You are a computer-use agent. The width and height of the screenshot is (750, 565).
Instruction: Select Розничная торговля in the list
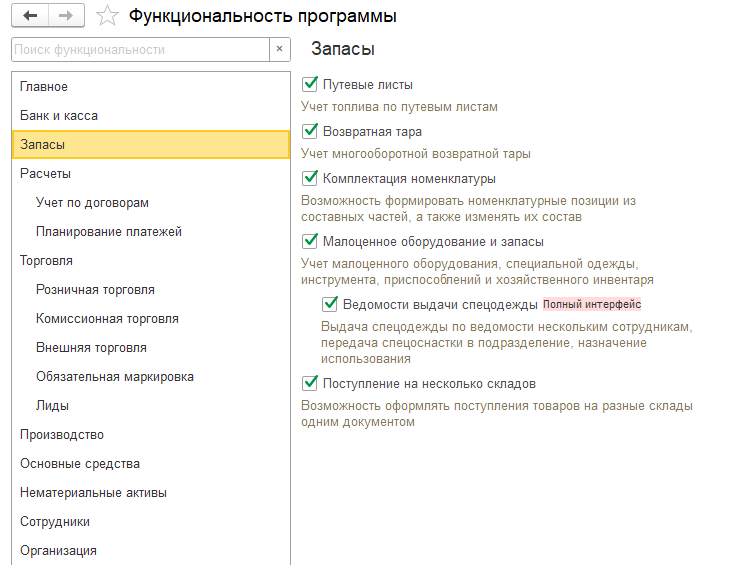pos(95,290)
